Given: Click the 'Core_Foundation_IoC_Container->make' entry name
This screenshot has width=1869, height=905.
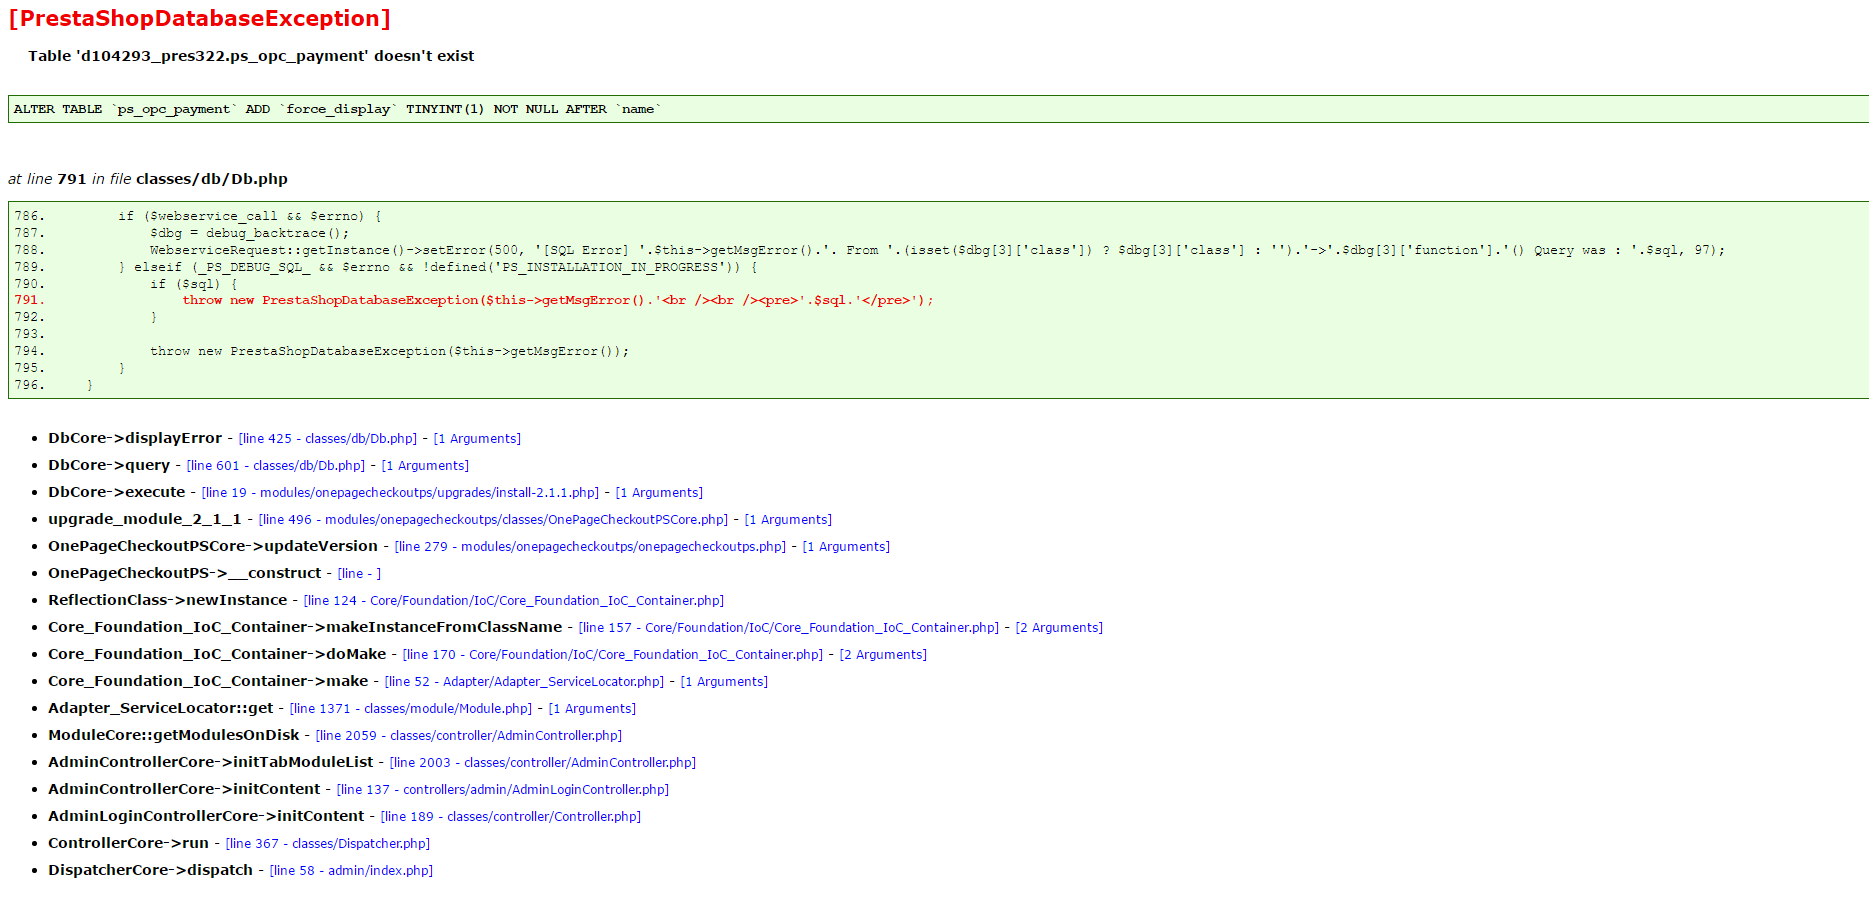Looking at the screenshot, I should click(x=208, y=681).
